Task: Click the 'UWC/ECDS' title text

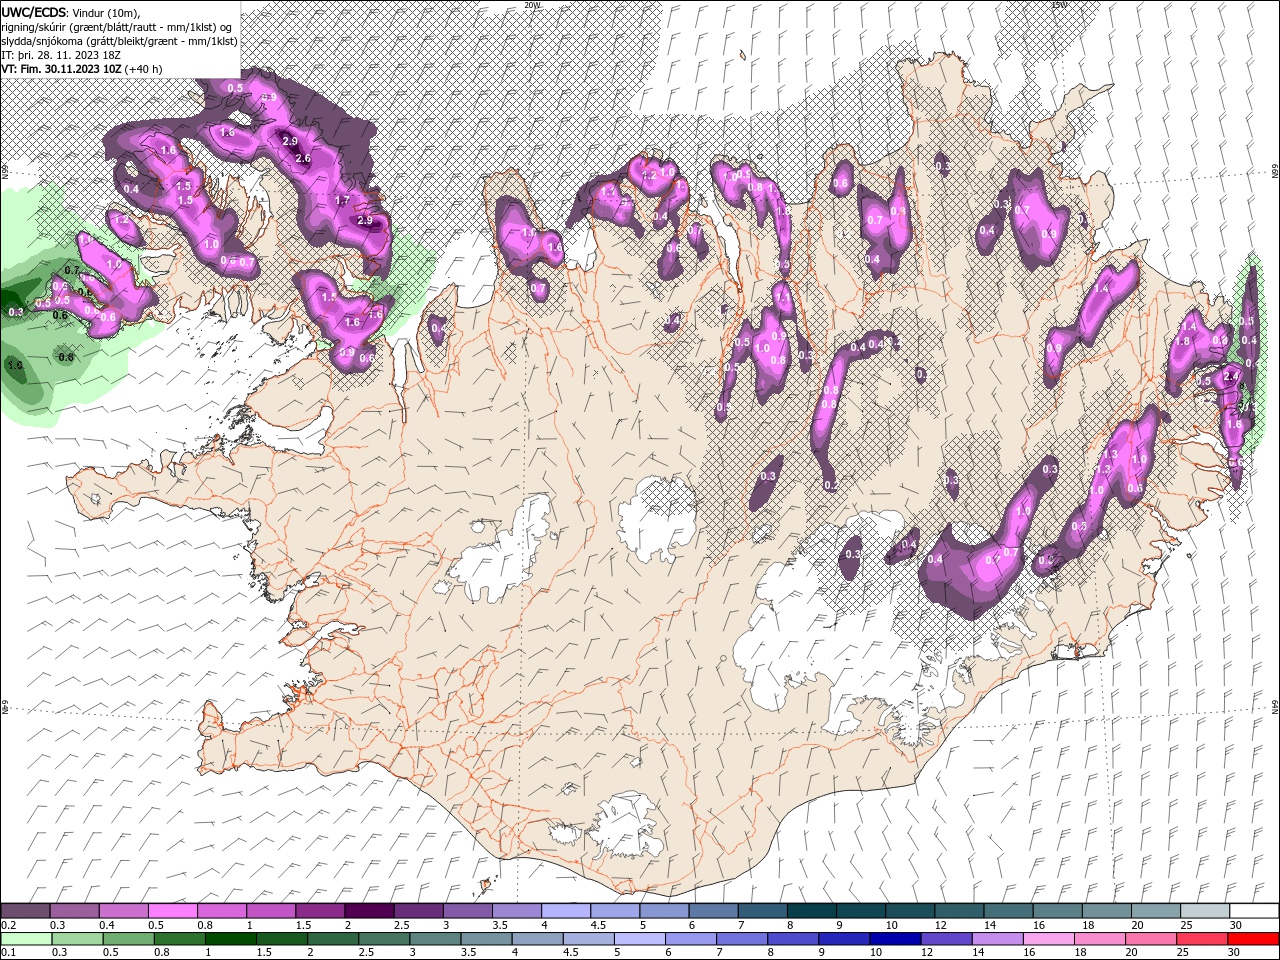Action: click(34, 12)
